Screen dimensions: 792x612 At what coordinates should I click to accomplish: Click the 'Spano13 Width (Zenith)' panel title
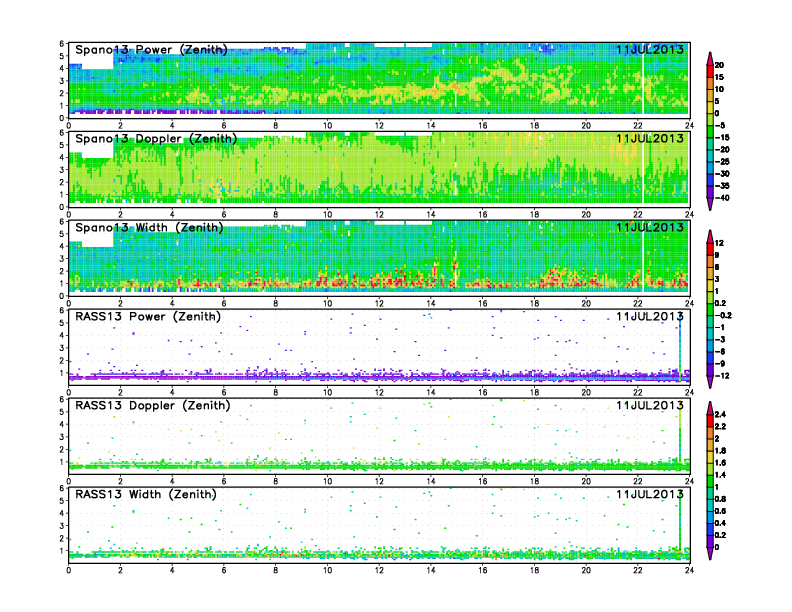pos(149,228)
